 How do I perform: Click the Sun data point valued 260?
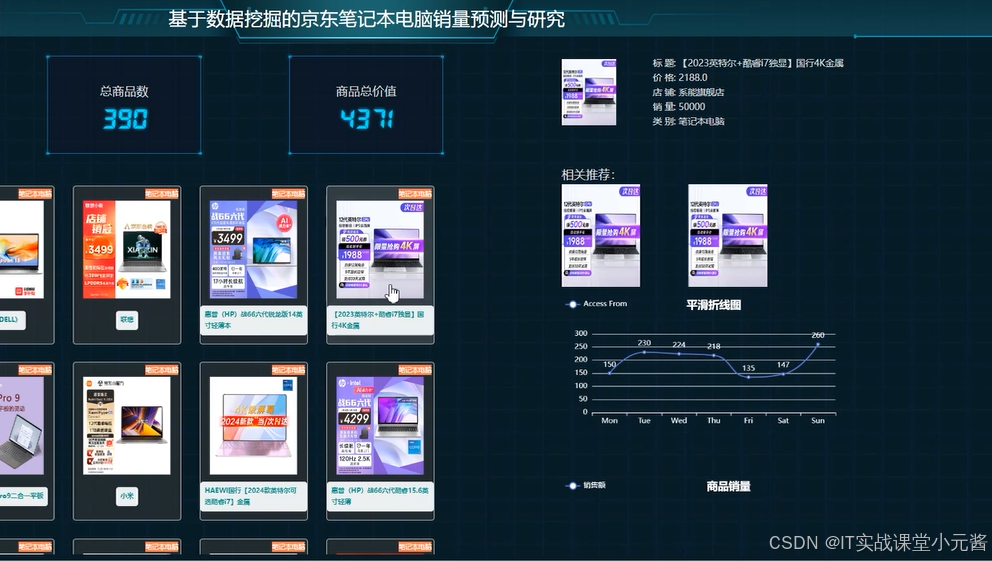click(x=818, y=344)
